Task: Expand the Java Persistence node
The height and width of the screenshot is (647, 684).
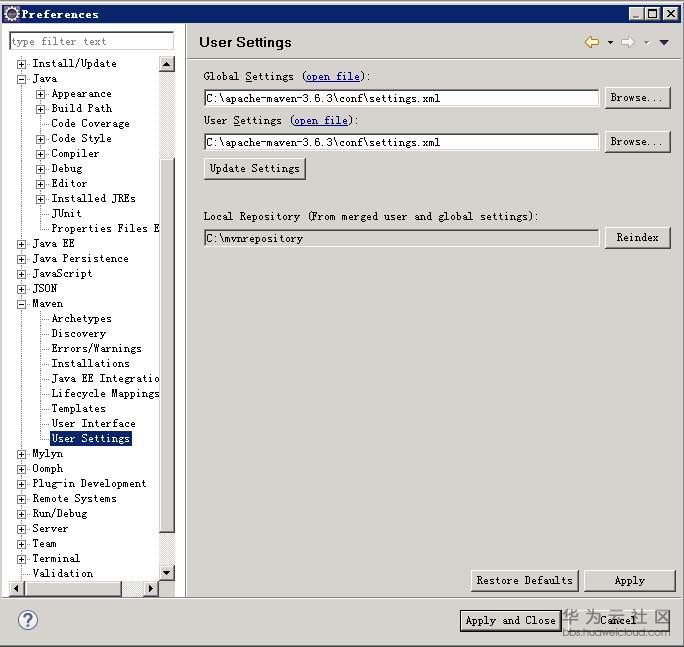Action: (21, 259)
